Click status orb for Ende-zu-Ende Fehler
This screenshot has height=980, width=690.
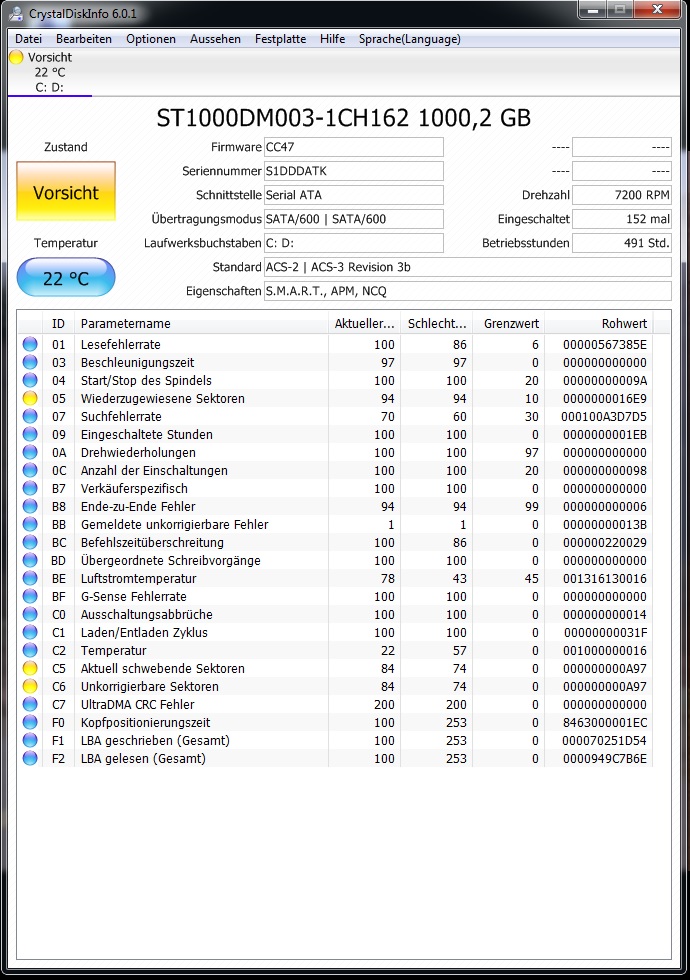(x=29, y=506)
